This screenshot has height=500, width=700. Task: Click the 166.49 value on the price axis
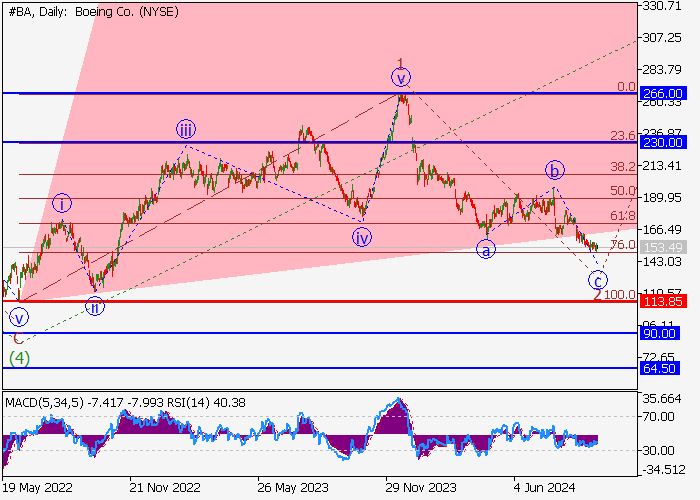coord(662,229)
